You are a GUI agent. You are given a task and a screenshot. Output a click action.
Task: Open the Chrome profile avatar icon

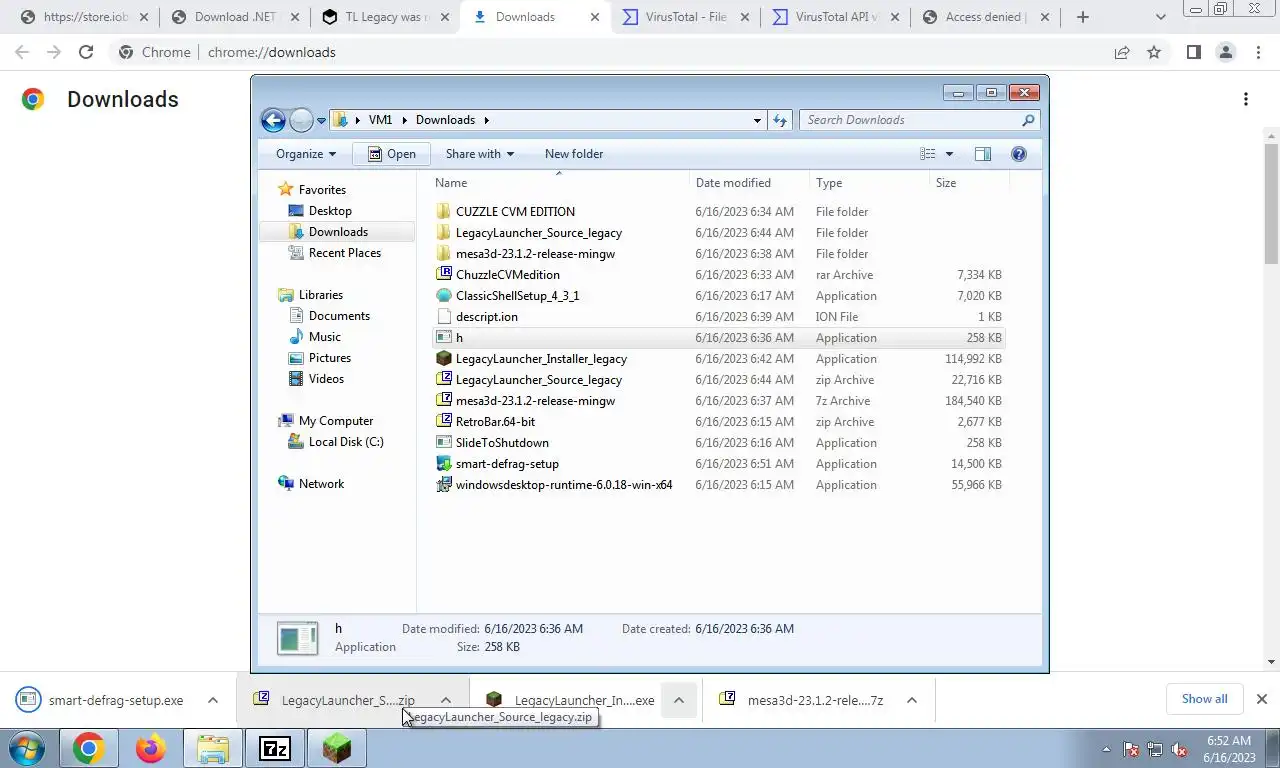1225,52
